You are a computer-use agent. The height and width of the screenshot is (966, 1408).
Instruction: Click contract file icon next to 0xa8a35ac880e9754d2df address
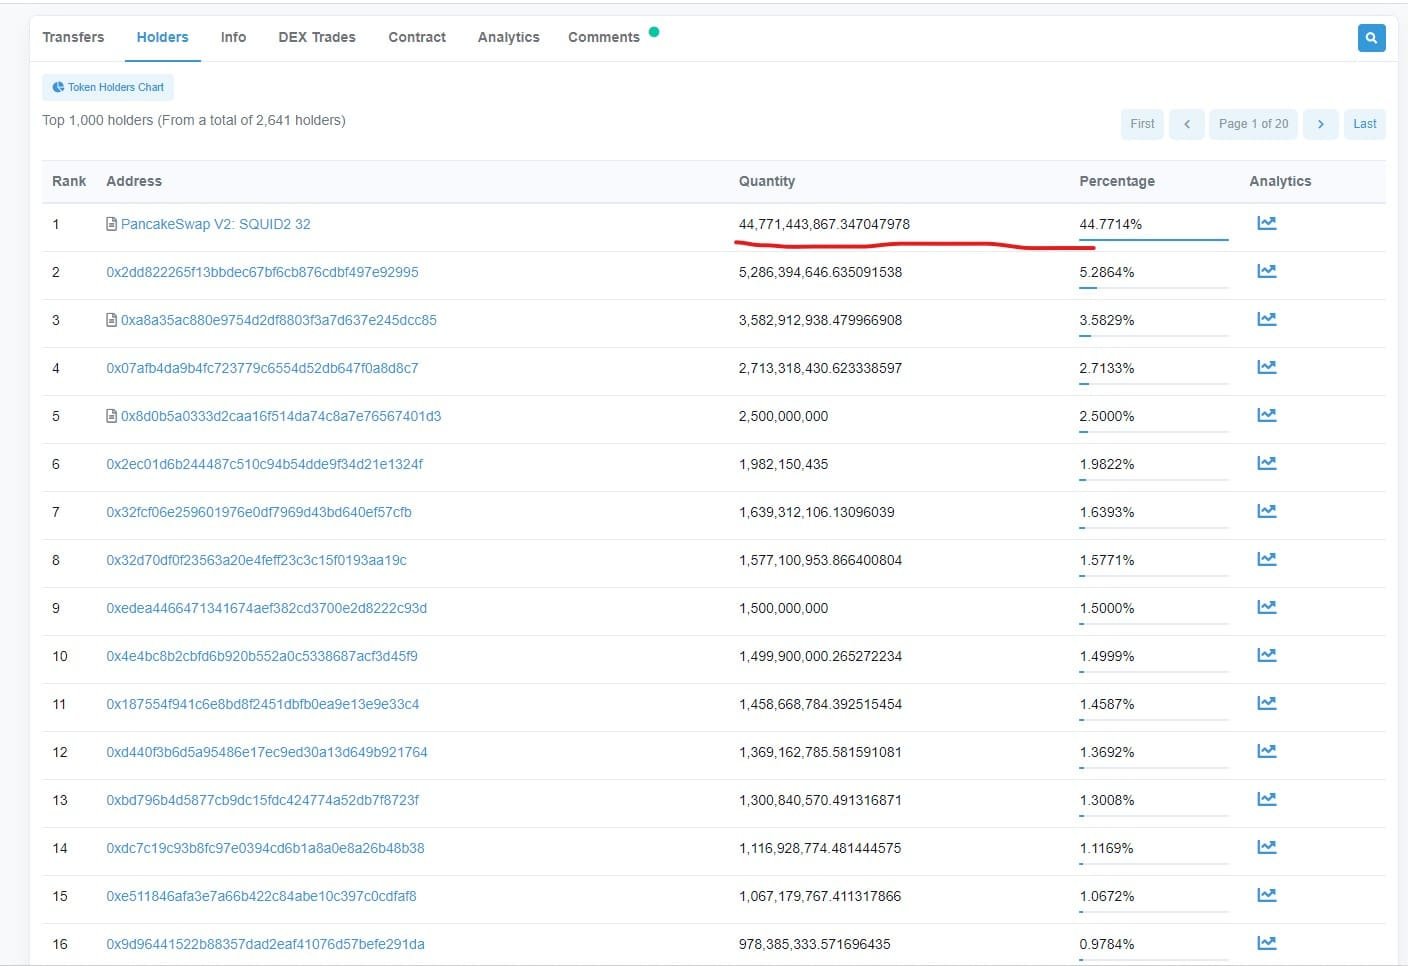coord(112,320)
